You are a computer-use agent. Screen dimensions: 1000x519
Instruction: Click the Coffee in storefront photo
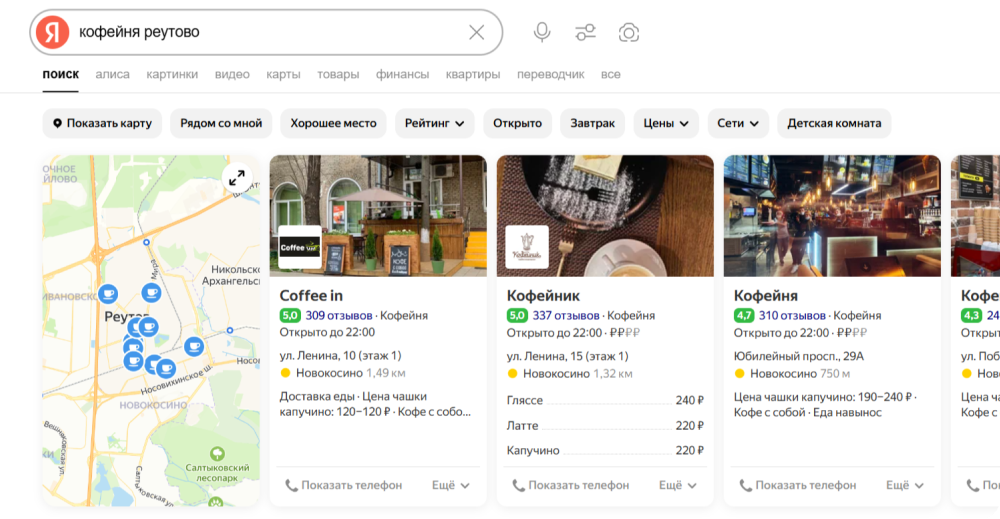378,216
